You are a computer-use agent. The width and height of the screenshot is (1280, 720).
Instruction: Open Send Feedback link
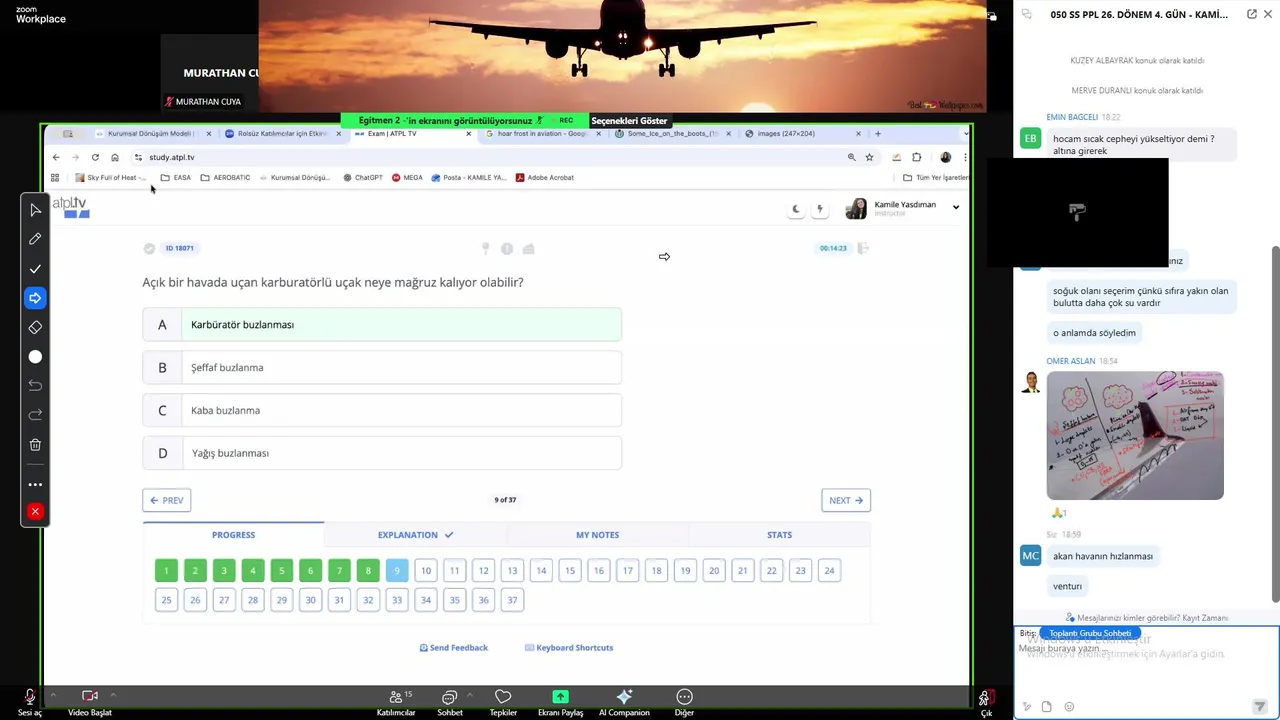pos(454,648)
